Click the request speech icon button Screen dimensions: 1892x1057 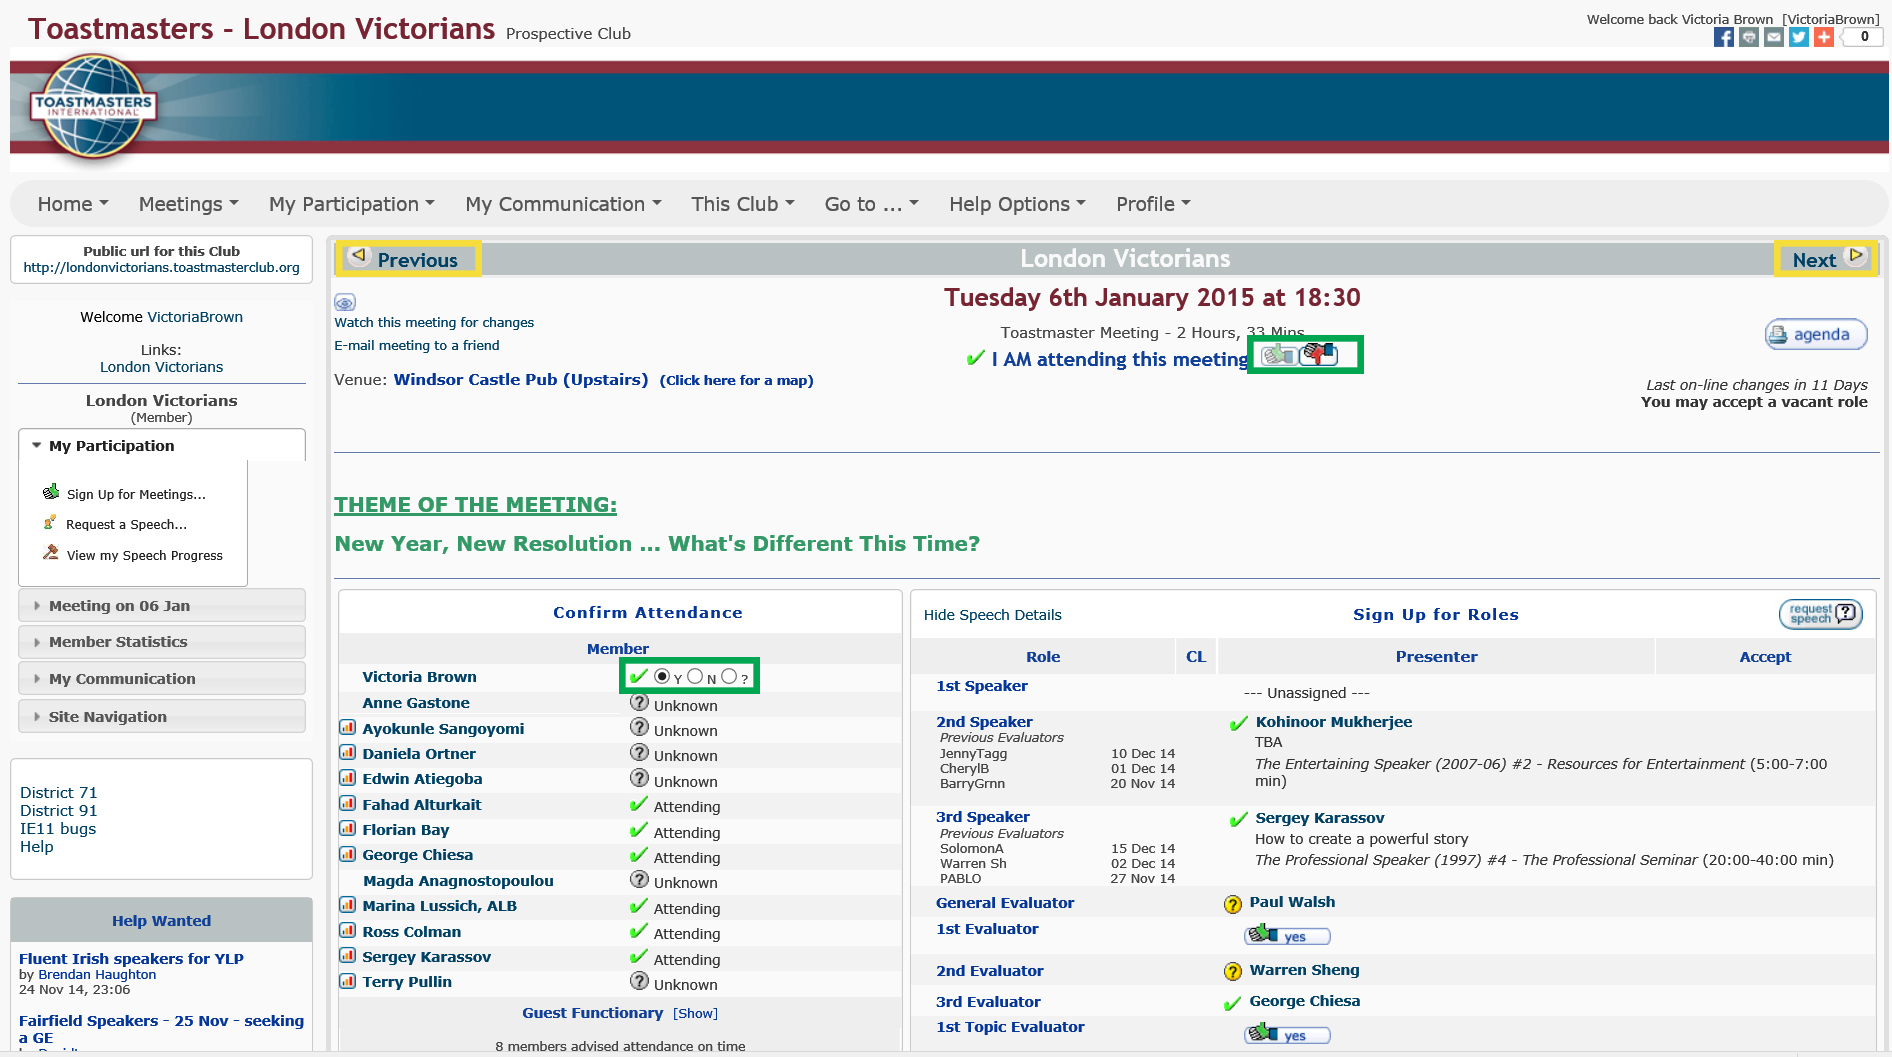click(1820, 614)
